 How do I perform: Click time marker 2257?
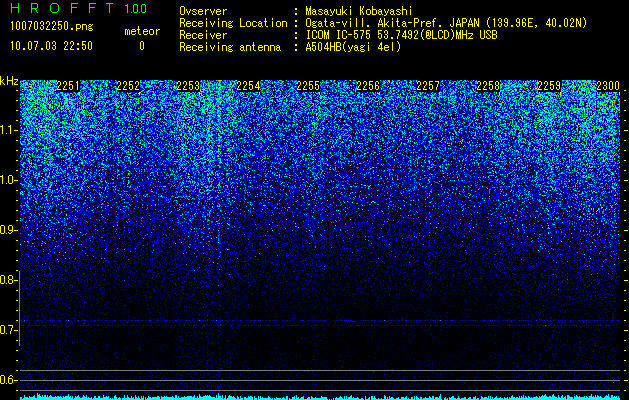click(428, 86)
